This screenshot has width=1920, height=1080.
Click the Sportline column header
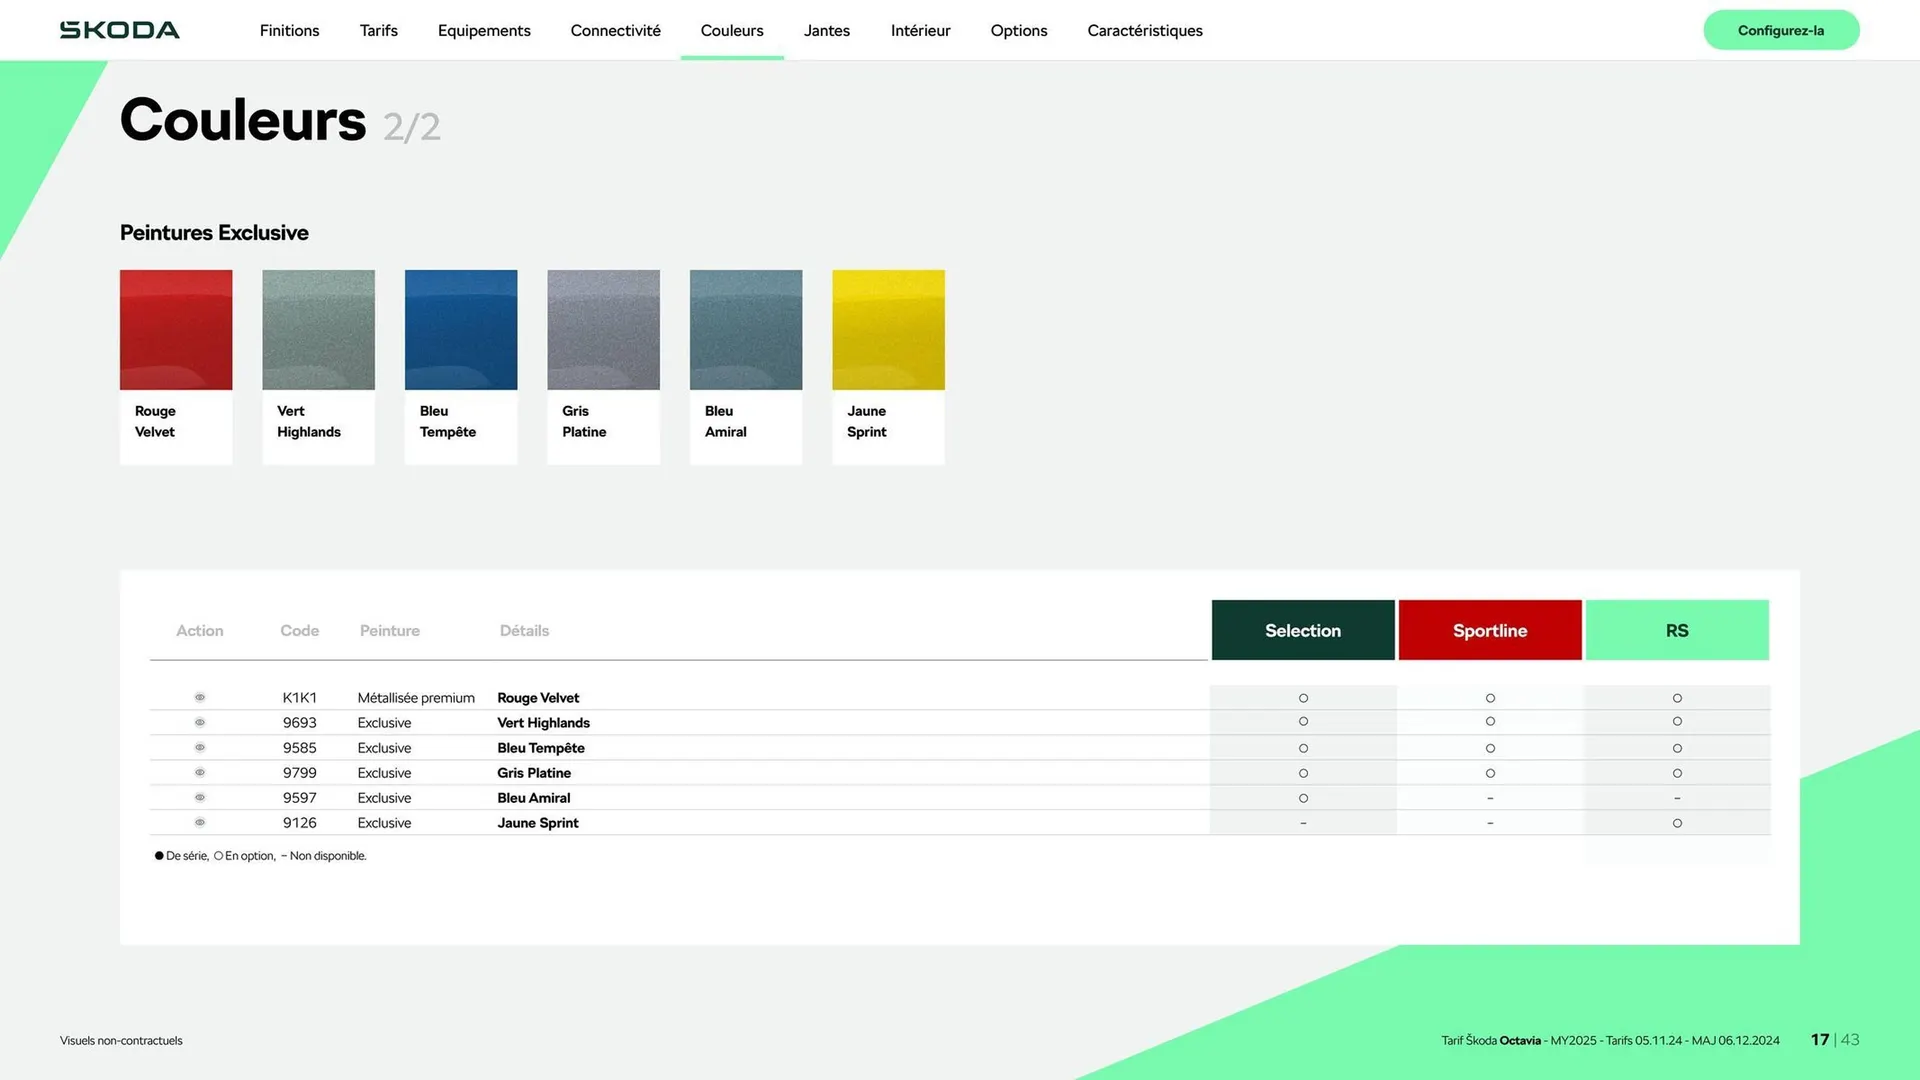[x=1489, y=630]
